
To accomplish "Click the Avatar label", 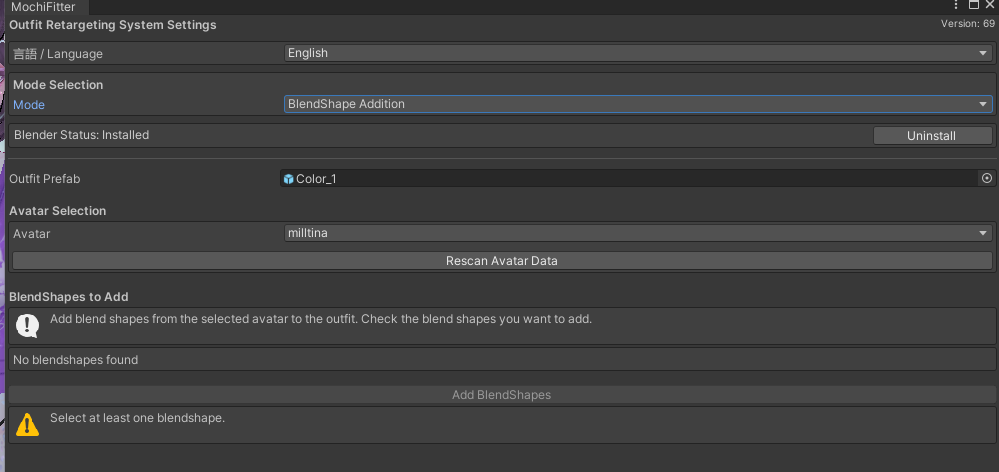I will click(x=32, y=234).
